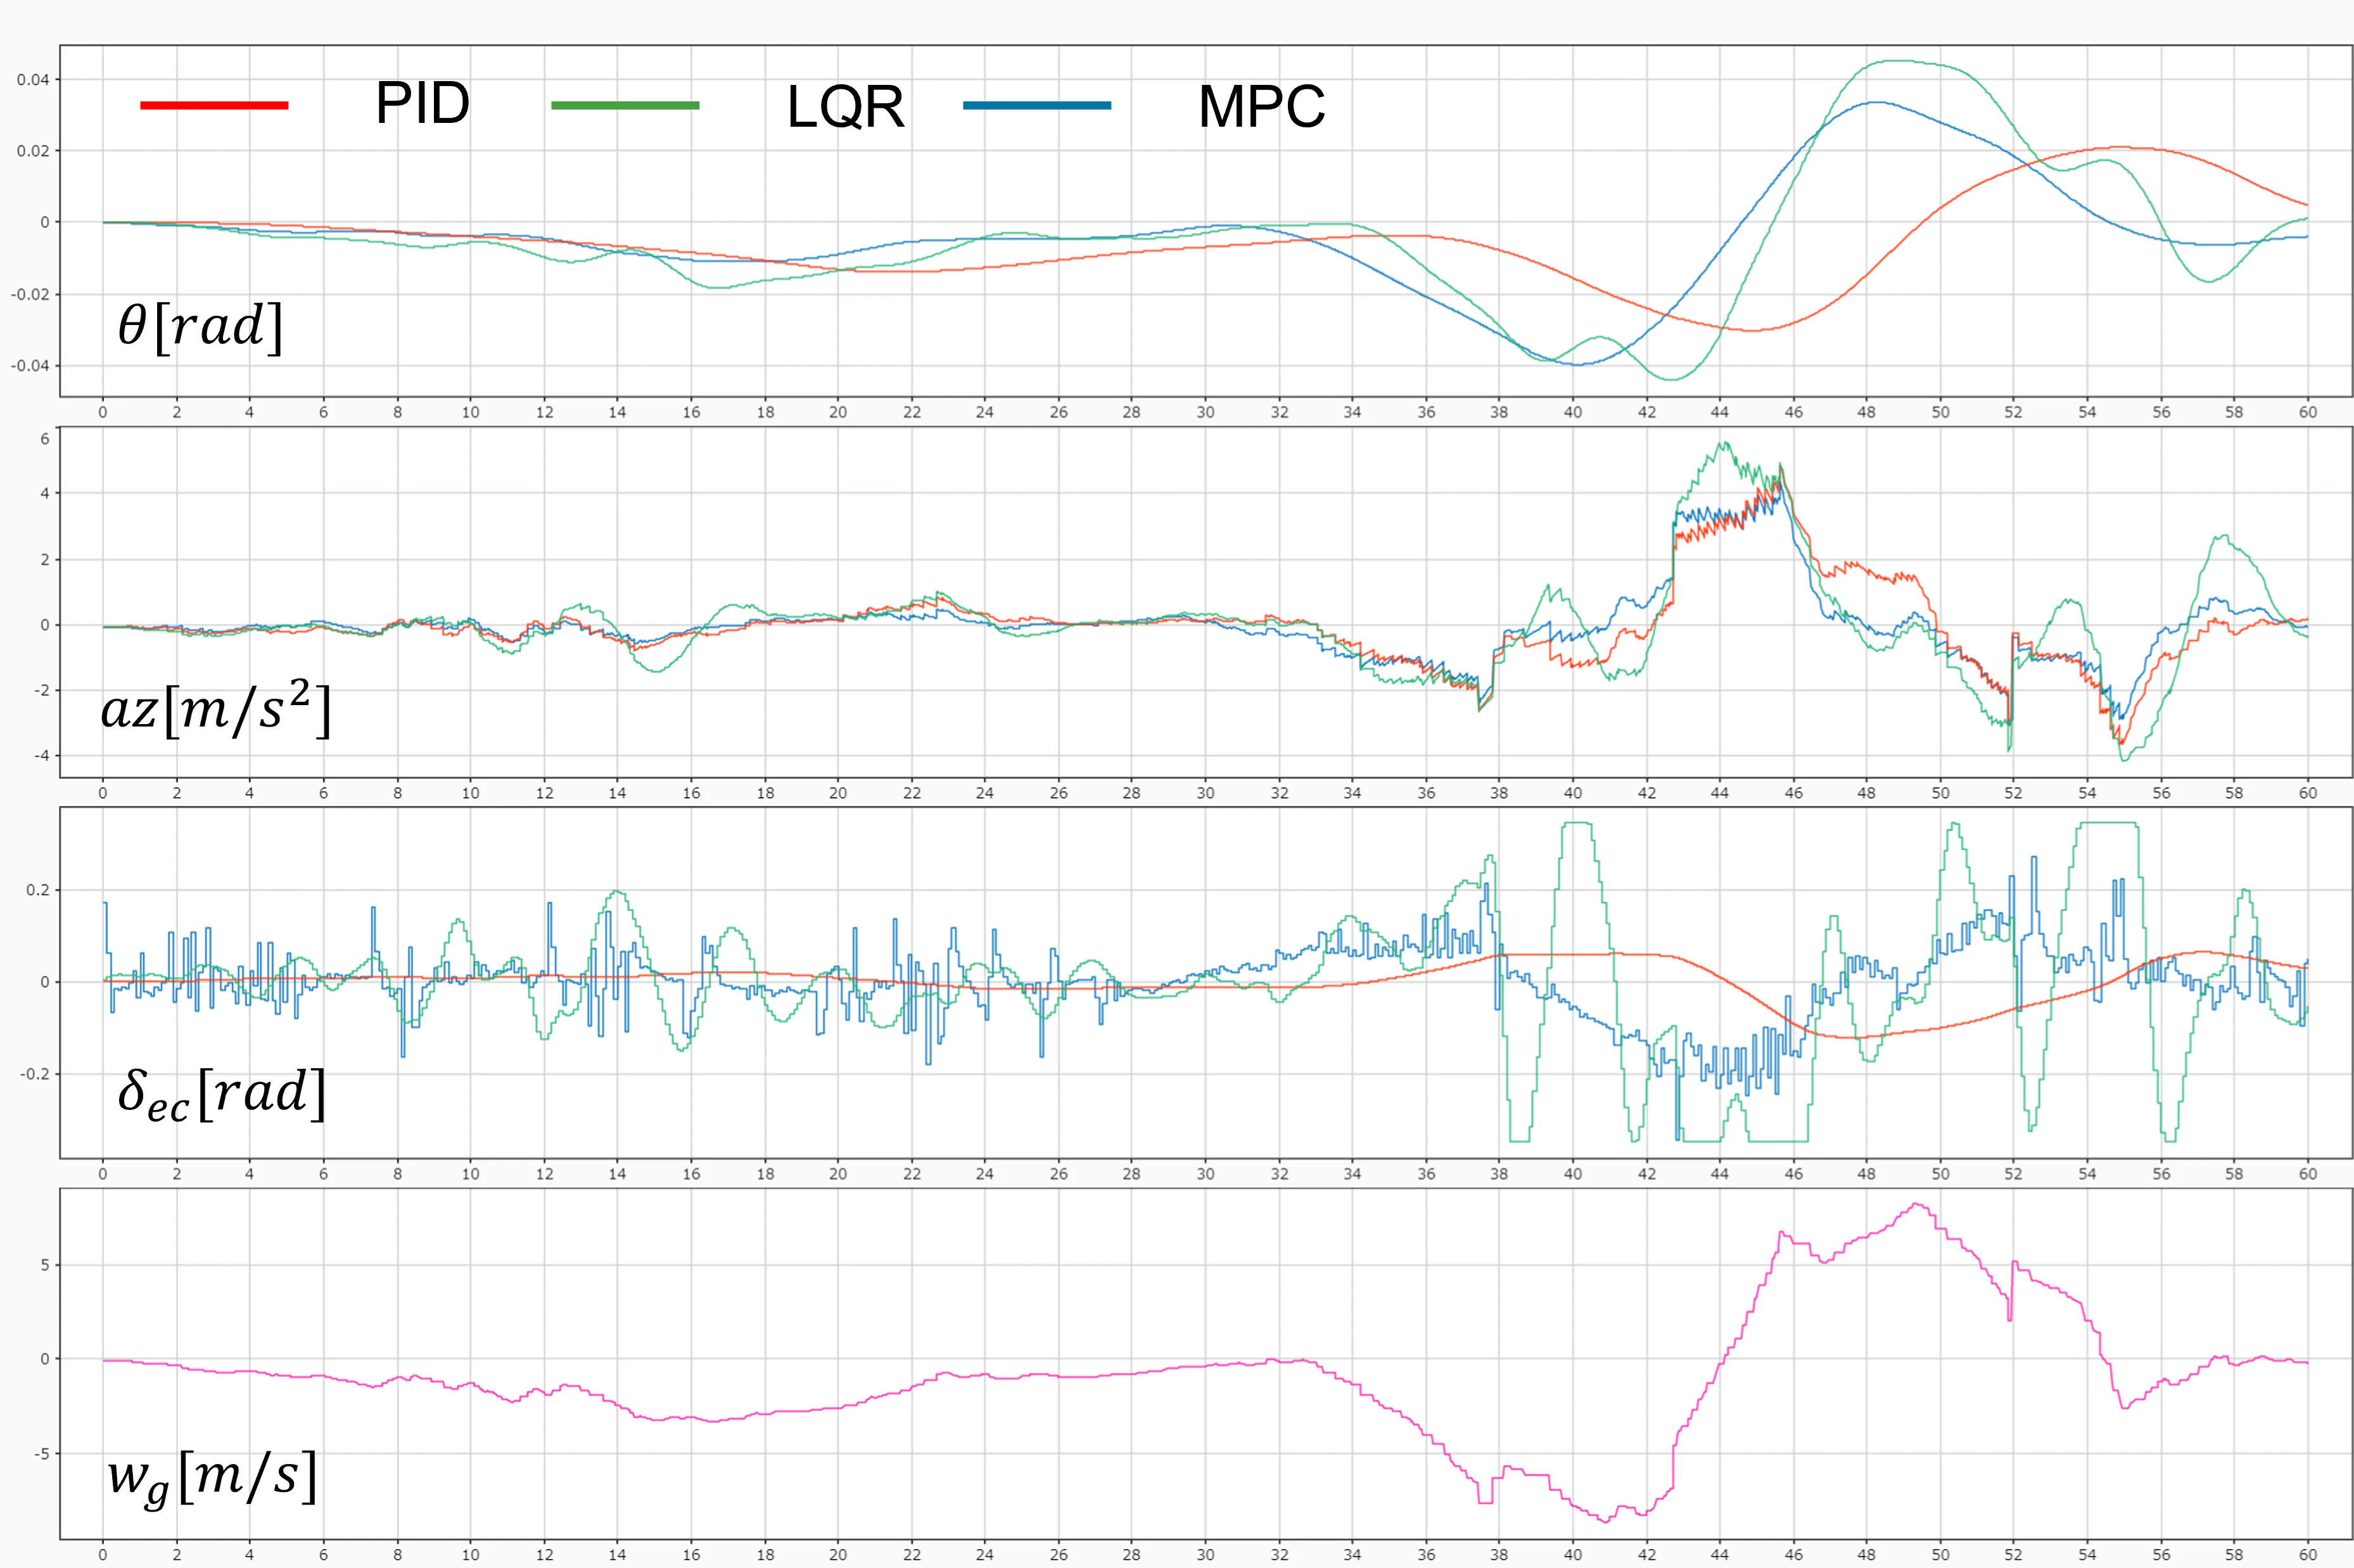Select the PID legend label

point(422,103)
